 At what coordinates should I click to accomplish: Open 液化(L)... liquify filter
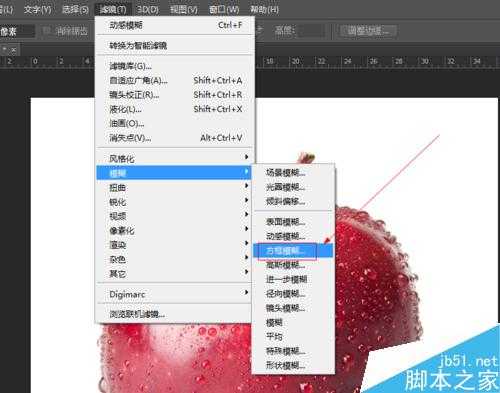tap(175, 109)
